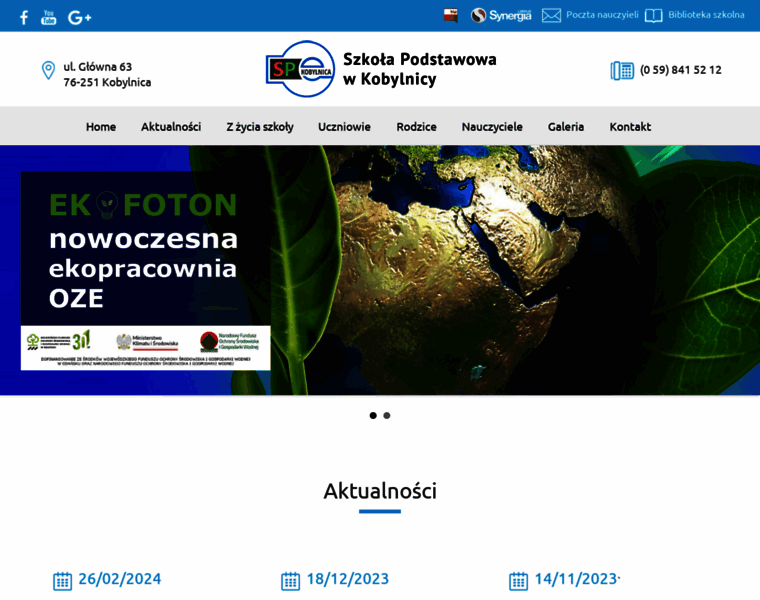Click the calendar icon beside 26/02/2024
760x600 pixels.
click(63, 581)
